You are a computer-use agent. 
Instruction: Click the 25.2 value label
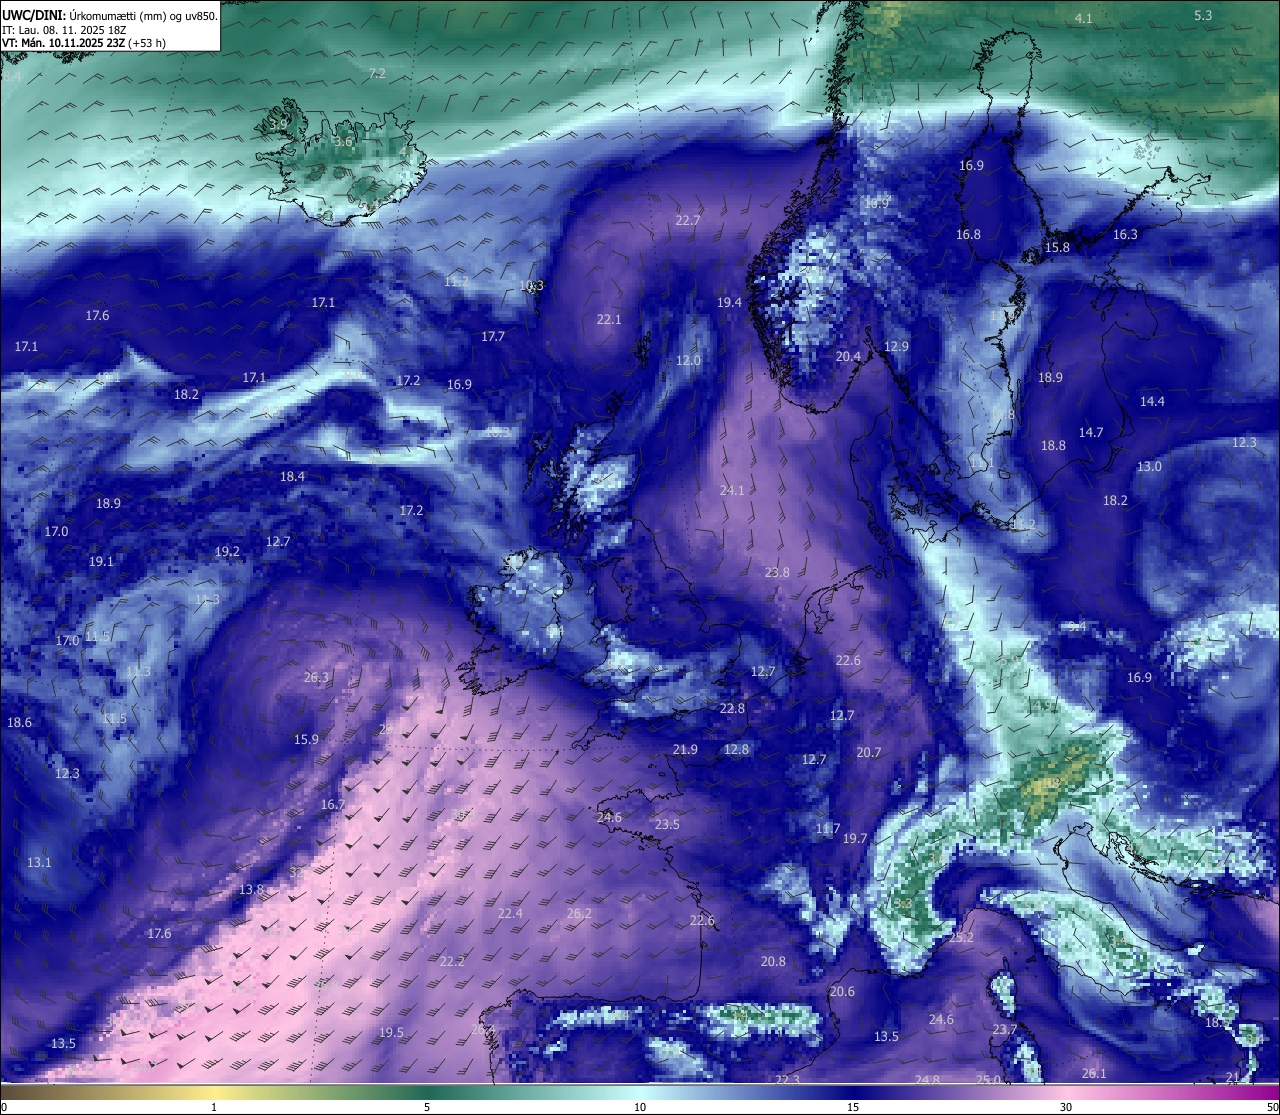(x=961, y=937)
